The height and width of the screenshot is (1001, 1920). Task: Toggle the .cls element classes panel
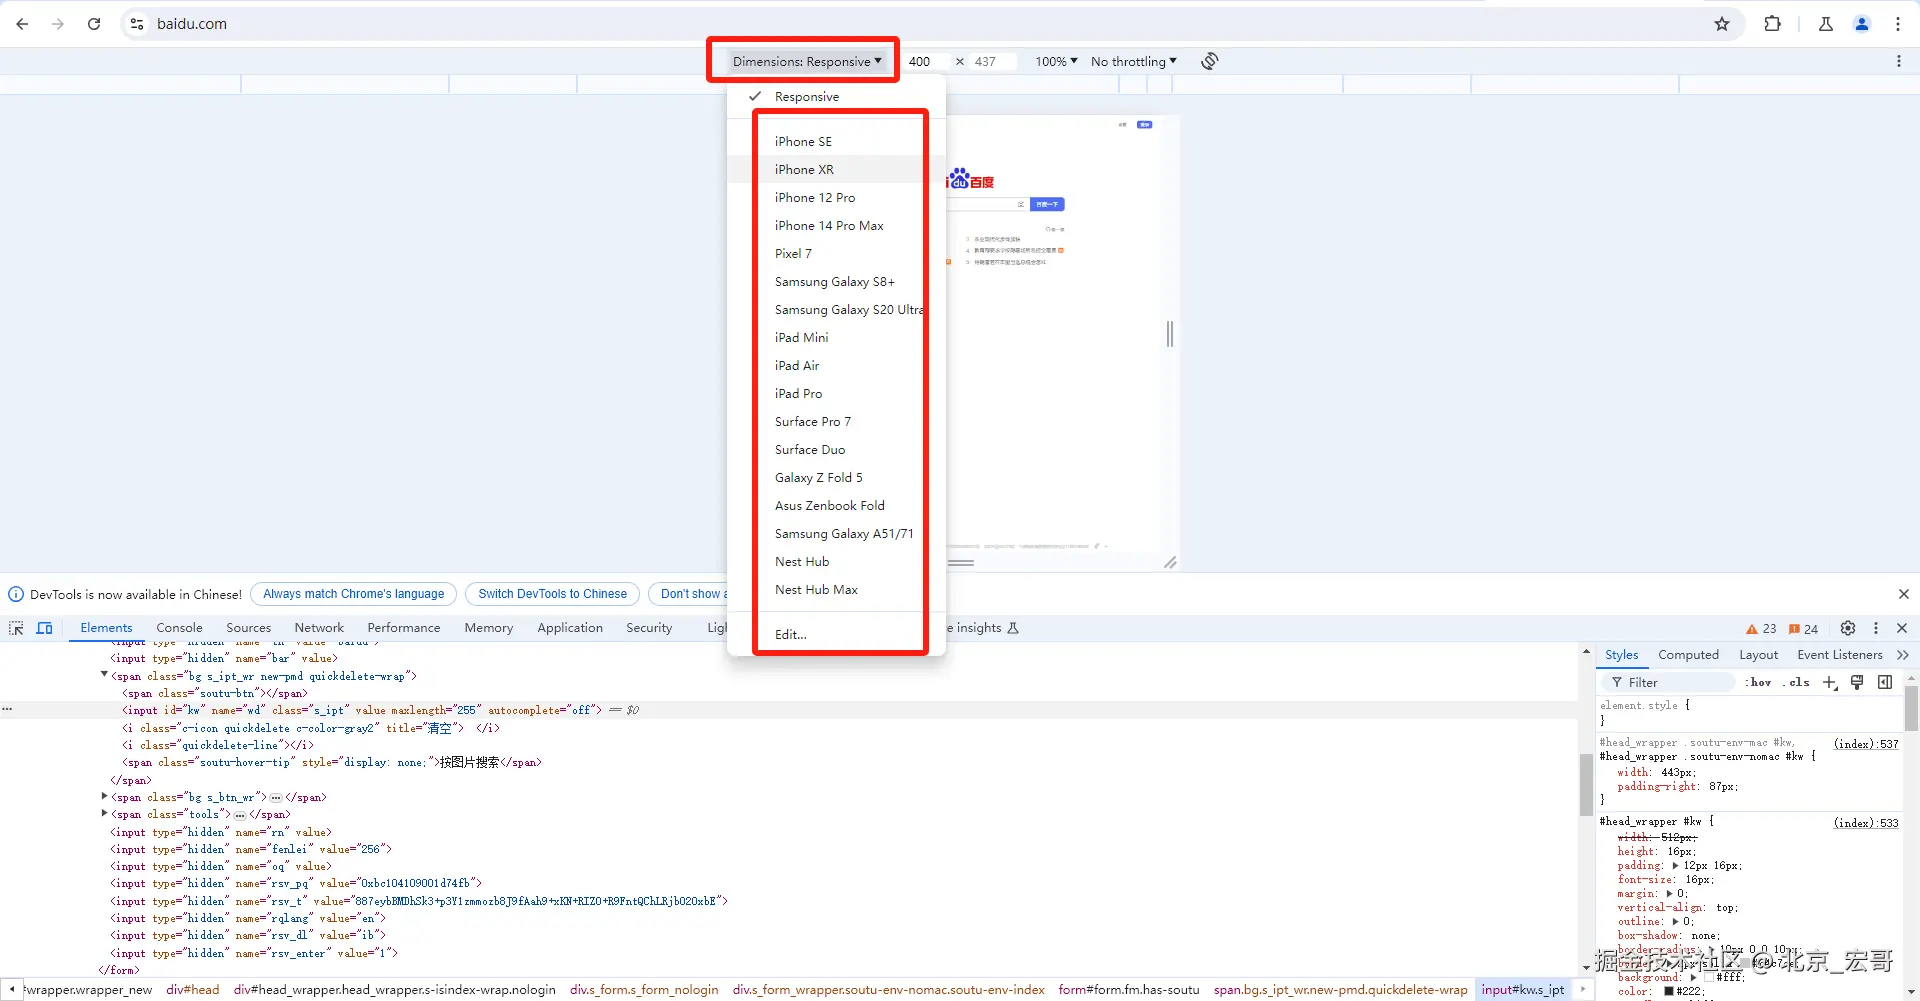click(x=1797, y=682)
